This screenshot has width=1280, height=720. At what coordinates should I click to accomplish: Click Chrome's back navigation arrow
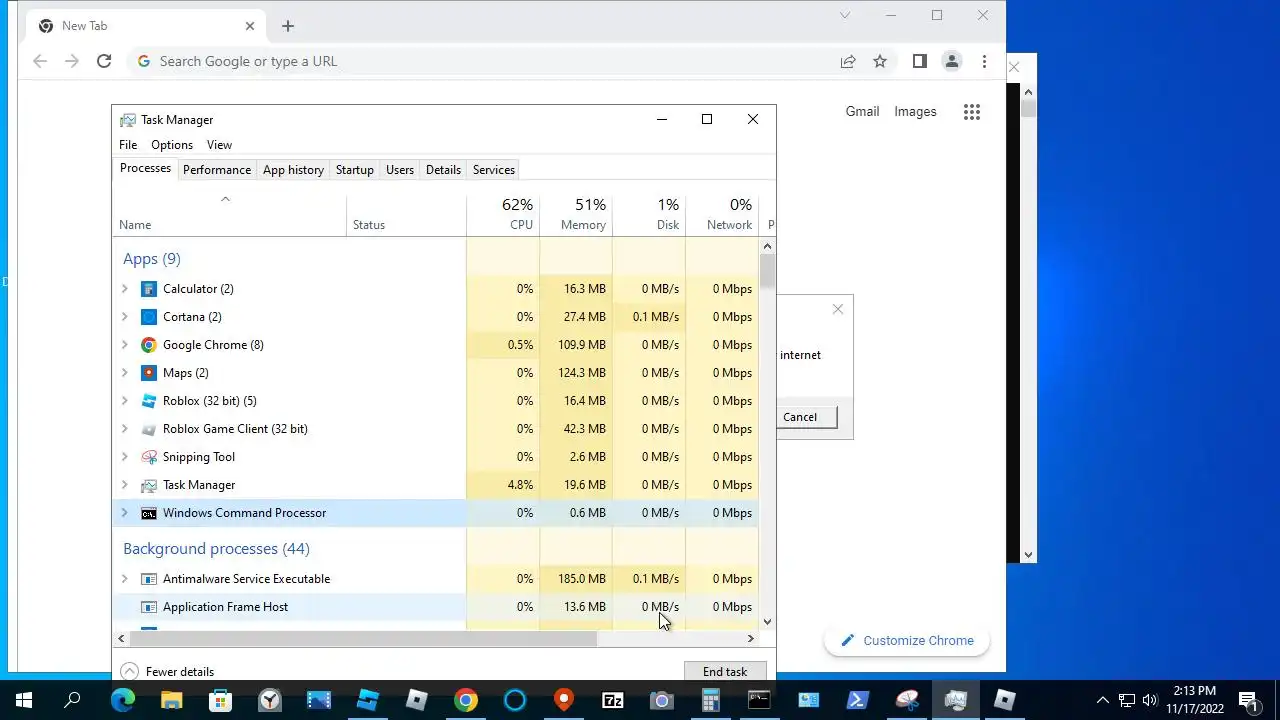point(40,61)
